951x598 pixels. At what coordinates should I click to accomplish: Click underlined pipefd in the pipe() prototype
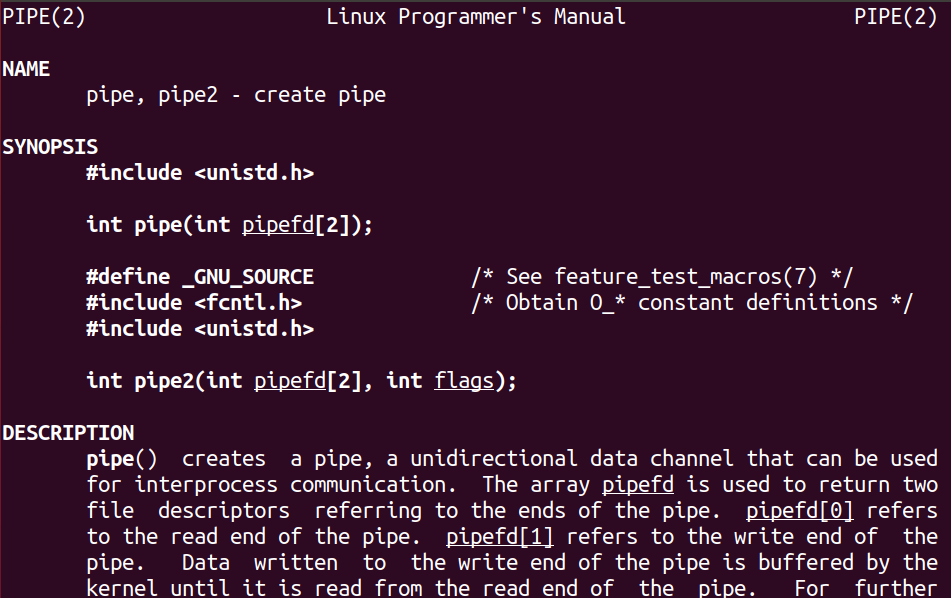(277, 225)
